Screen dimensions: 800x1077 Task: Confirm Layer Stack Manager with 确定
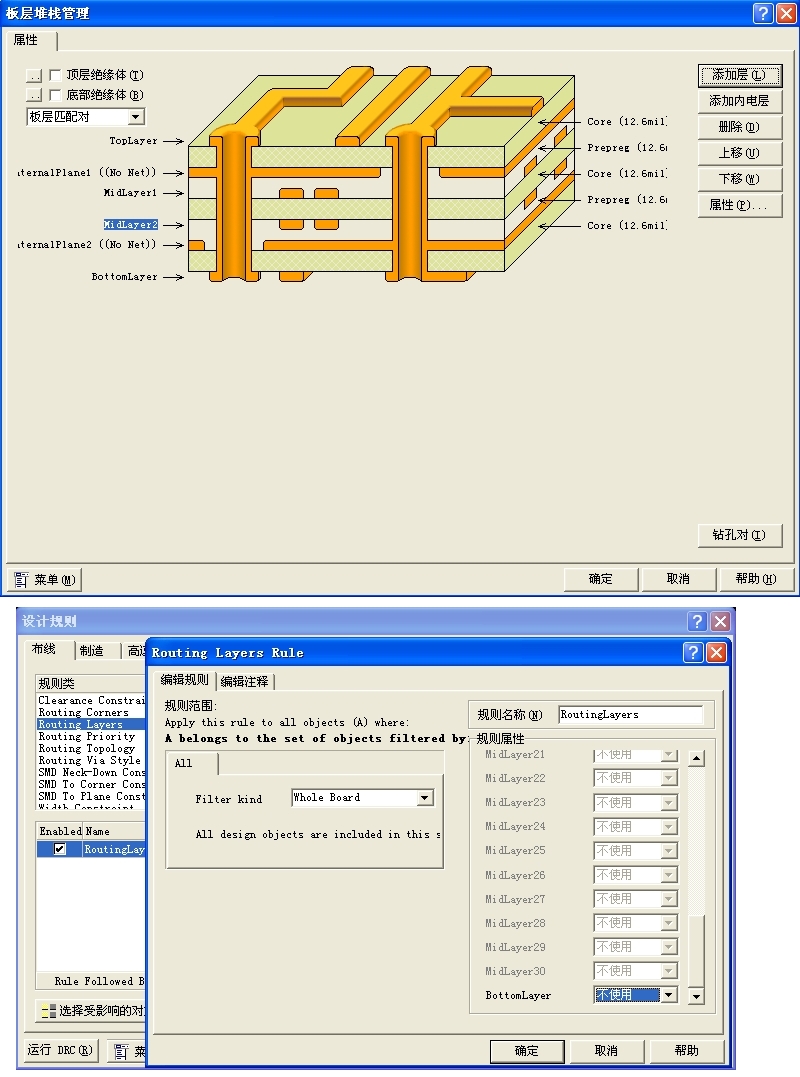pos(601,579)
